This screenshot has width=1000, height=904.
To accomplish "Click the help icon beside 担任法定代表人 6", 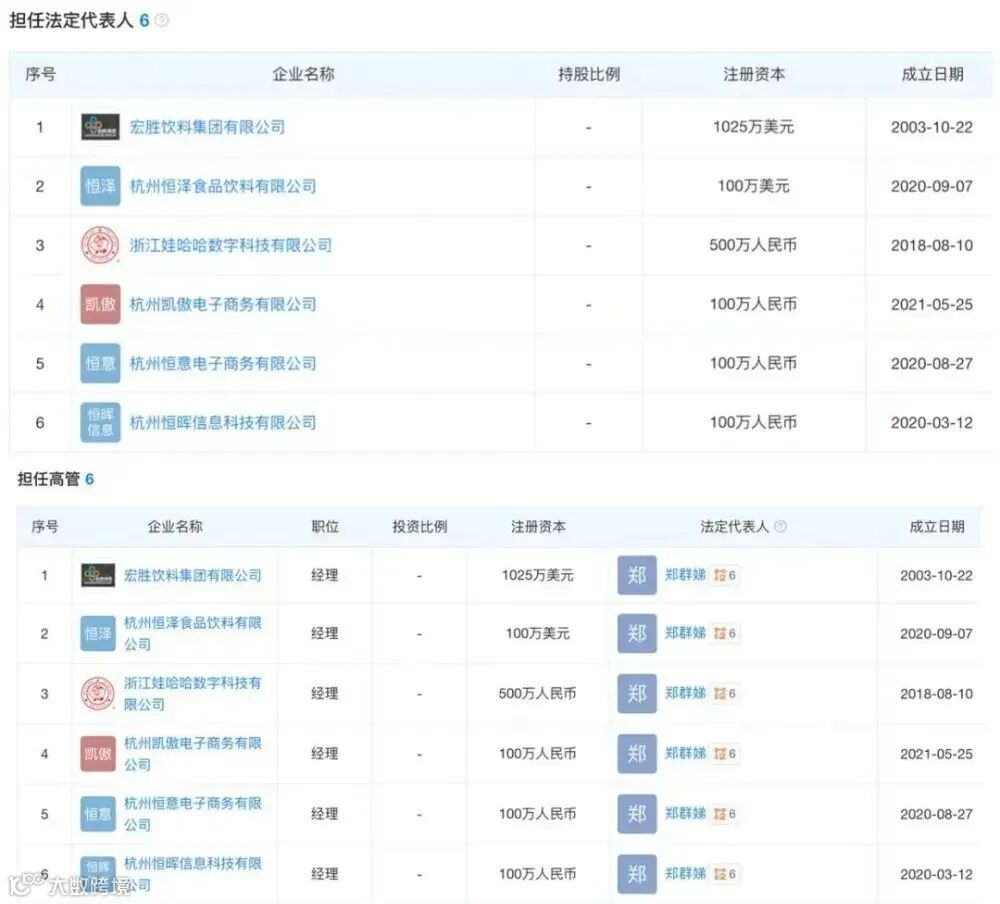I will coord(162,20).
